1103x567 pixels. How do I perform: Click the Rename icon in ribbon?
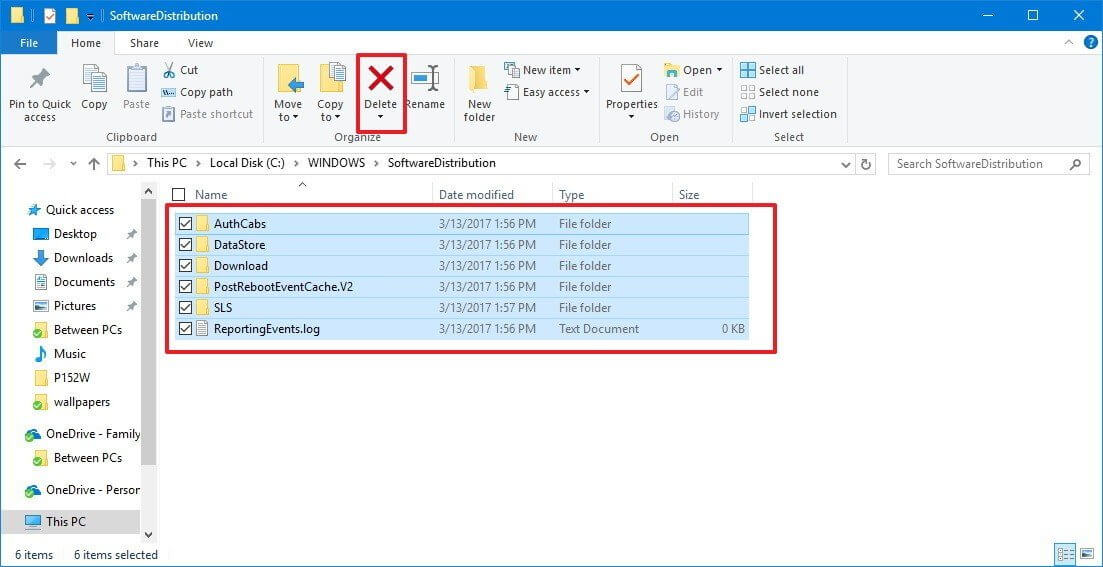(425, 80)
